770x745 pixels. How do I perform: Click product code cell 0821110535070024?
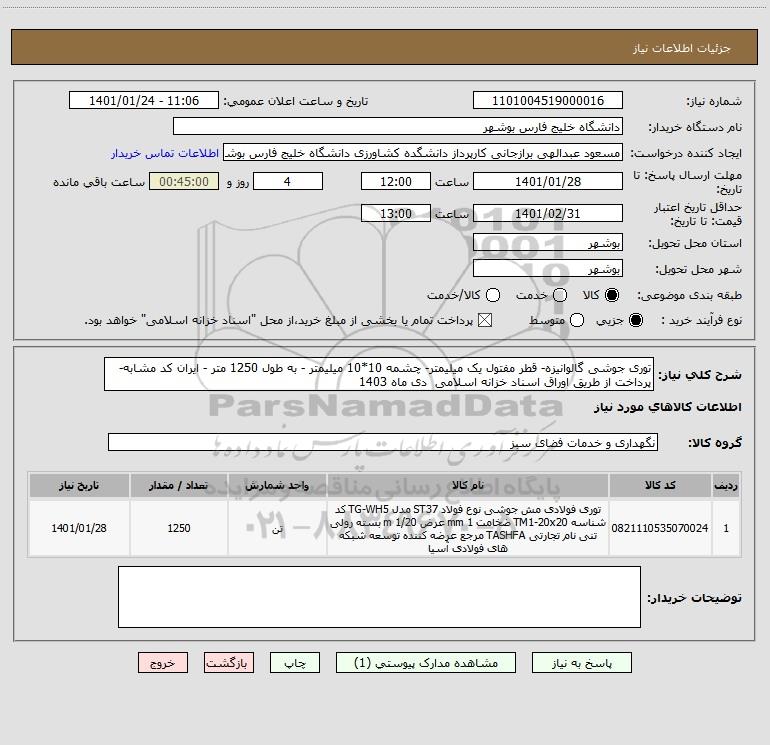(x=660, y=528)
